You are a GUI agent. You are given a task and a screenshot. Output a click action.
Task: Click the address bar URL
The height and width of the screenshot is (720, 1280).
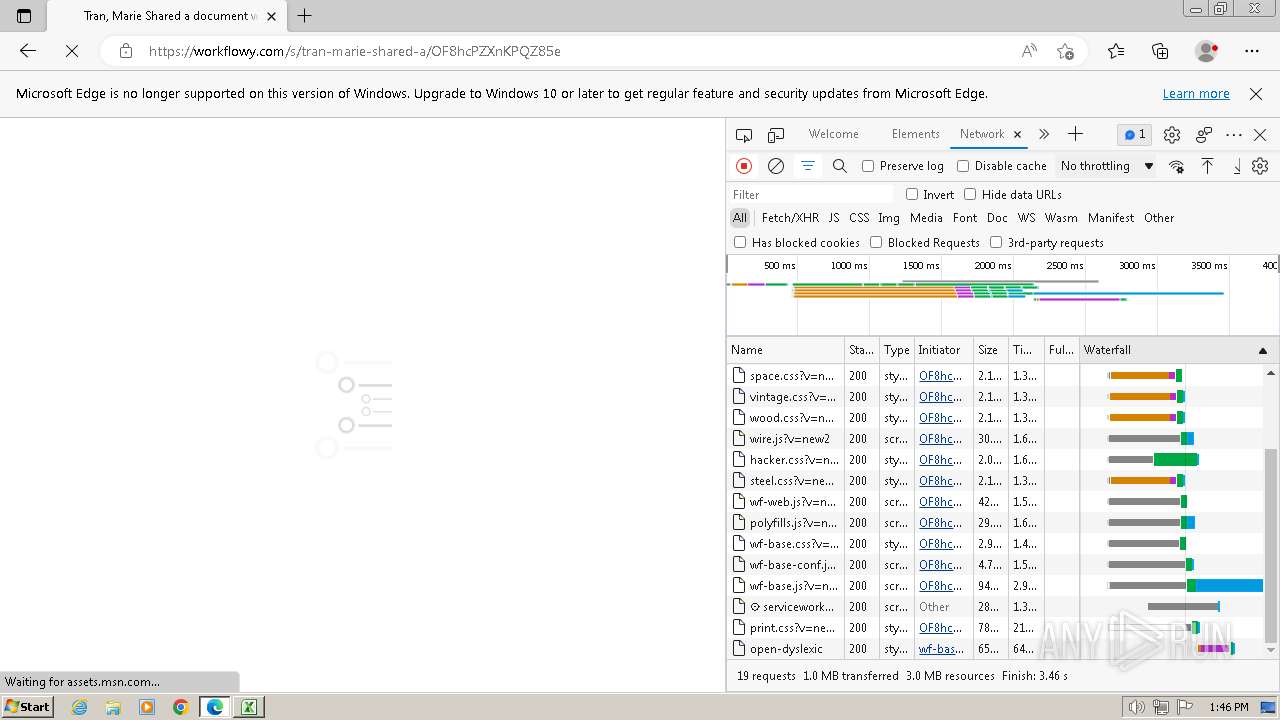[355, 51]
